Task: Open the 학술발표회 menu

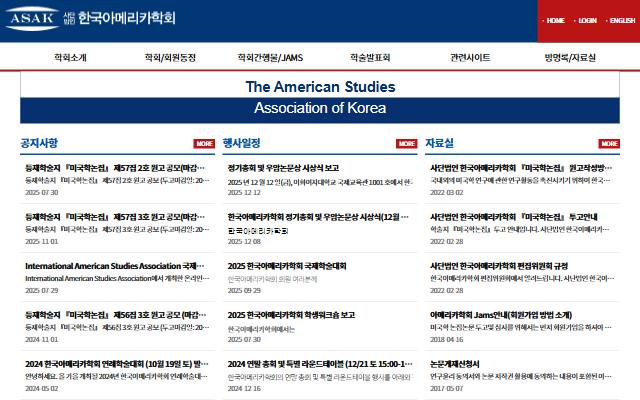Action: pyautogui.click(x=370, y=58)
